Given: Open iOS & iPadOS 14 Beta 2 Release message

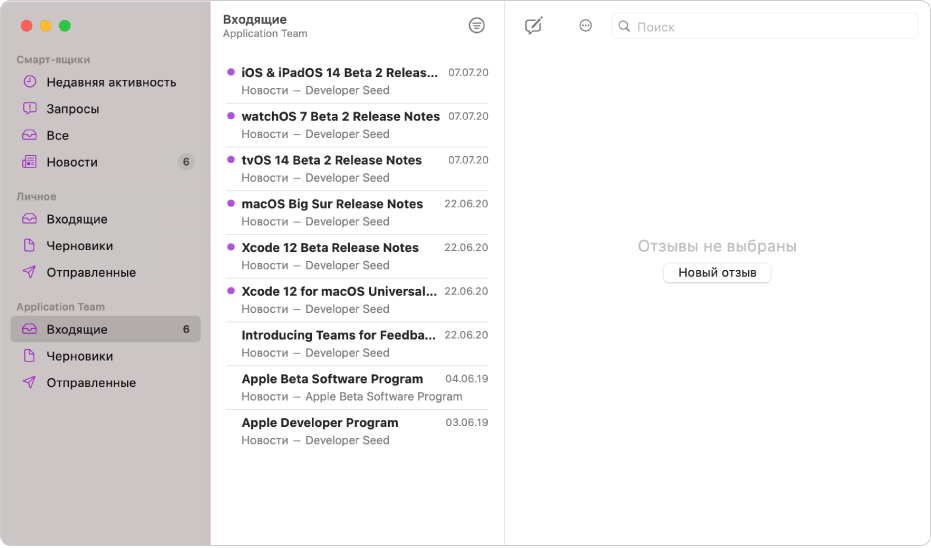Looking at the screenshot, I should 357,81.
